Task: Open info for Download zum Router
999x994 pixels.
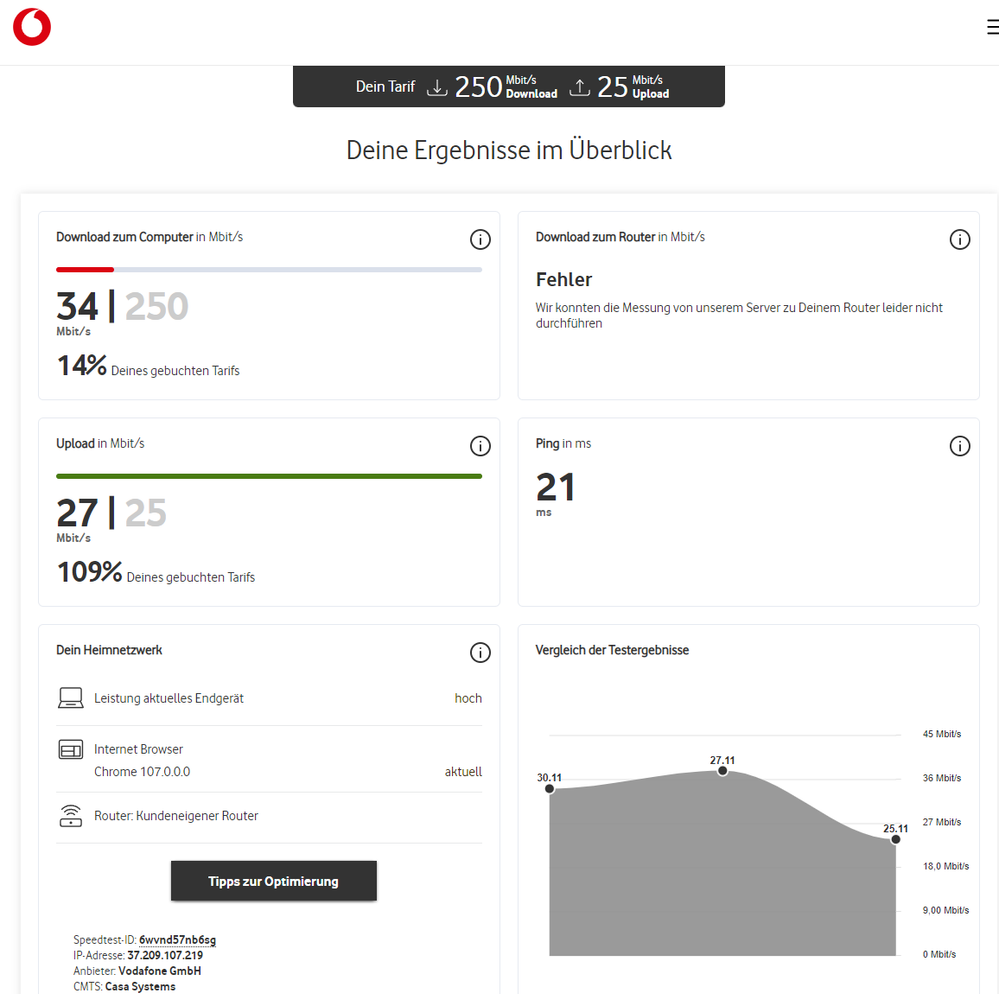Action: pyautogui.click(x=959, y=240)
